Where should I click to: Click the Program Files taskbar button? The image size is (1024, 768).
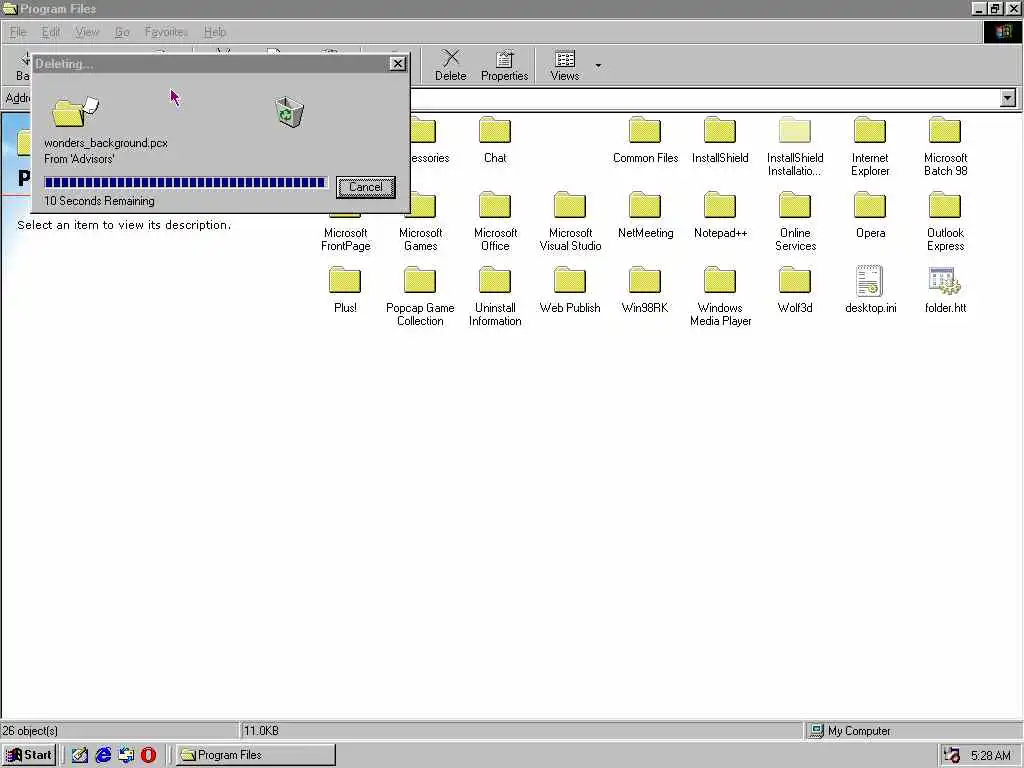(x=256, y=755)
